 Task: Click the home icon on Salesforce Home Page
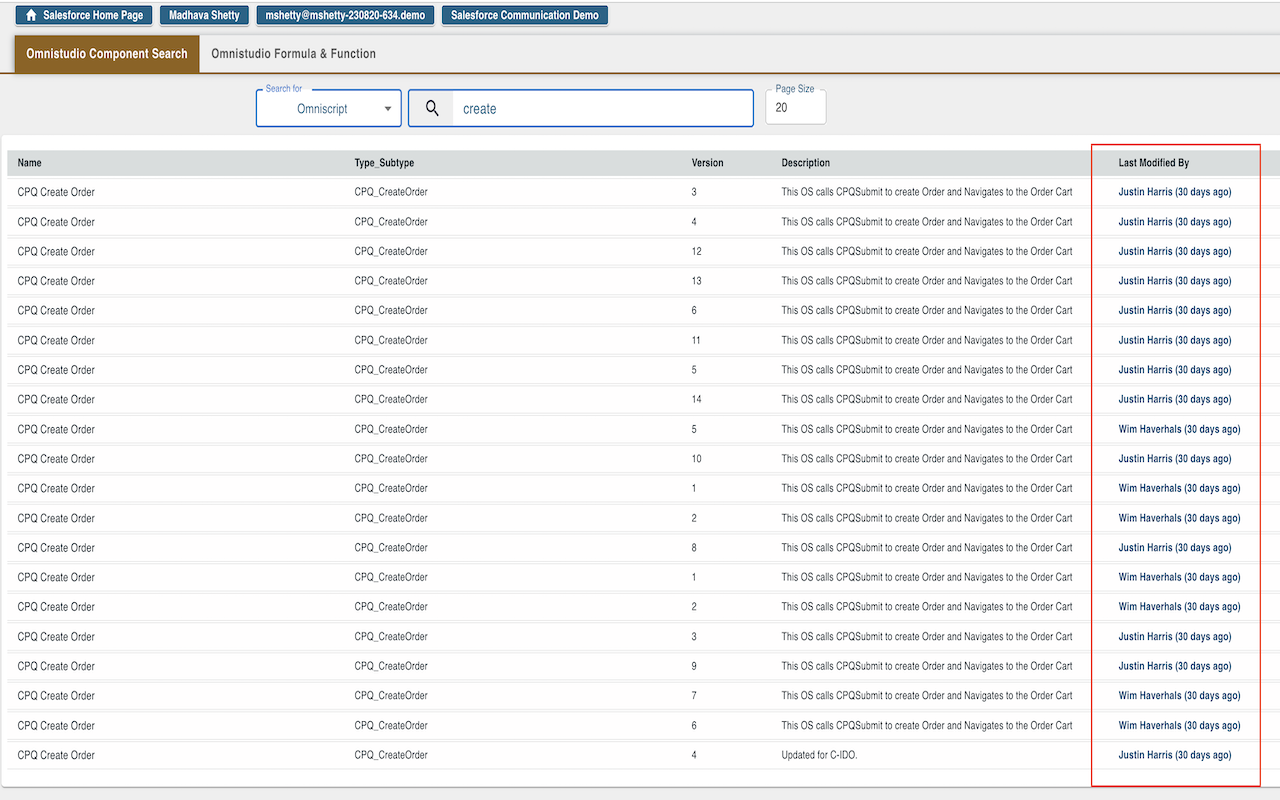pos(31,16)
